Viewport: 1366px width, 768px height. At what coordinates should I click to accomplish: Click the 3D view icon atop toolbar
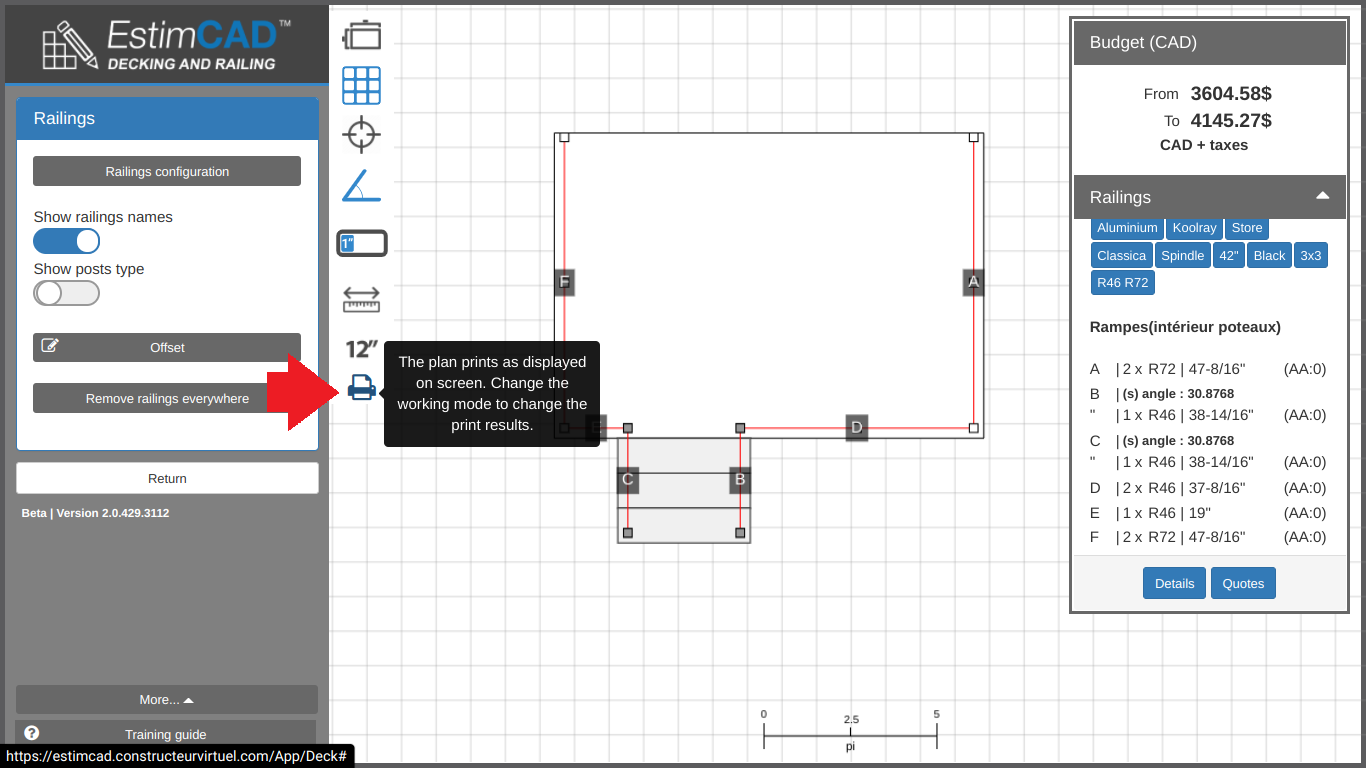point(361,36)
